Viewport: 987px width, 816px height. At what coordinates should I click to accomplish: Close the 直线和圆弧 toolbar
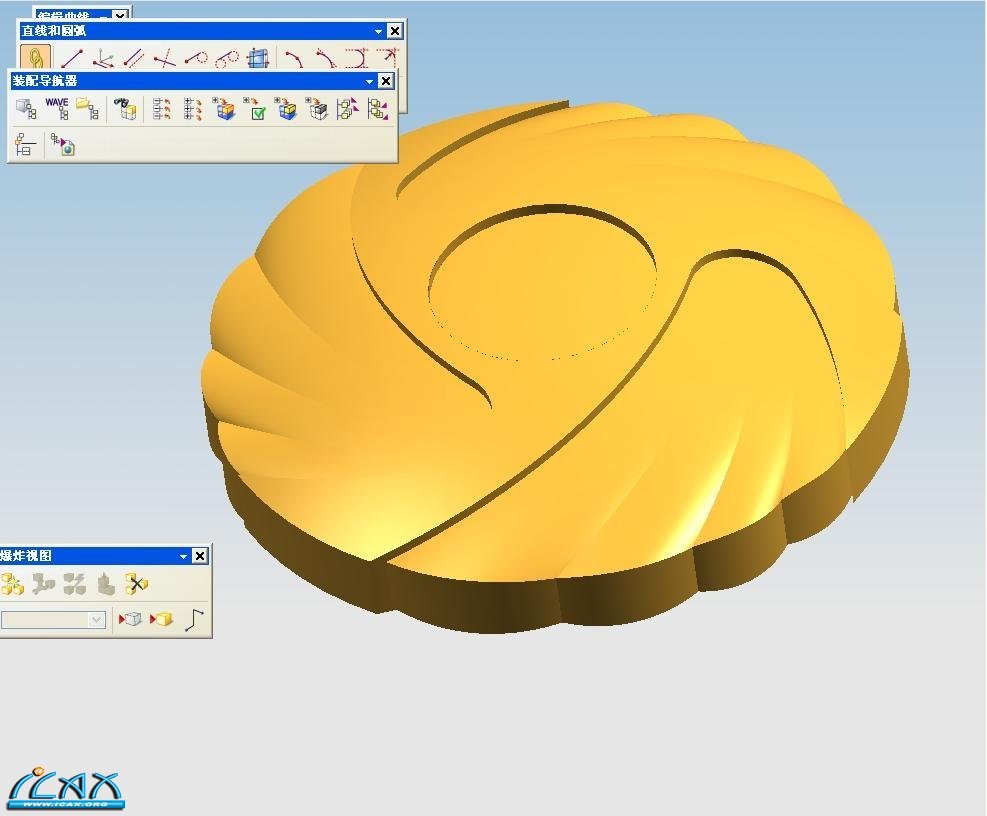pyautogui.click(x=394, y=31)
